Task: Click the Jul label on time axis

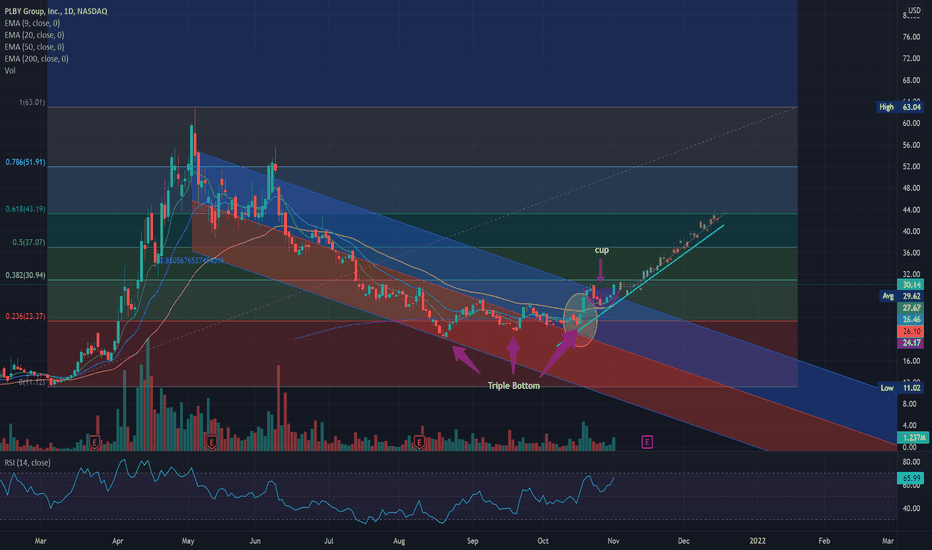Action: 329,541
